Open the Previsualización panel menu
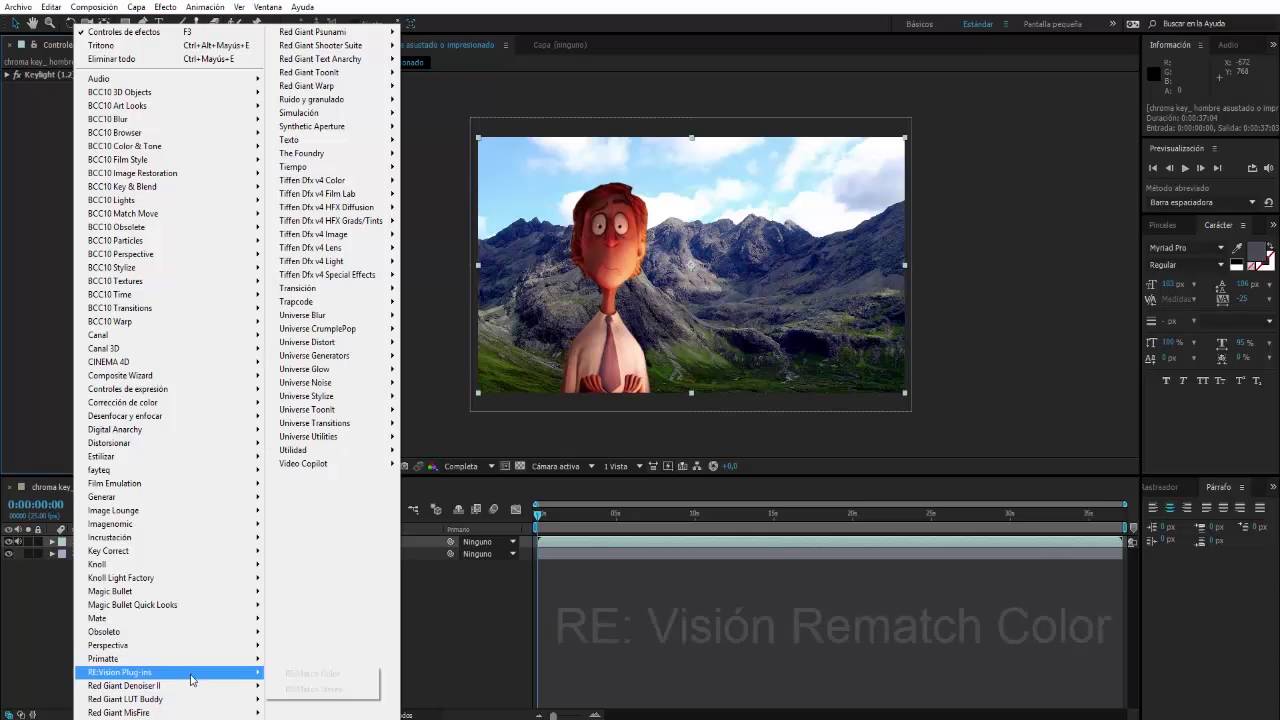1280x720 pixels. pos(1214,149)
